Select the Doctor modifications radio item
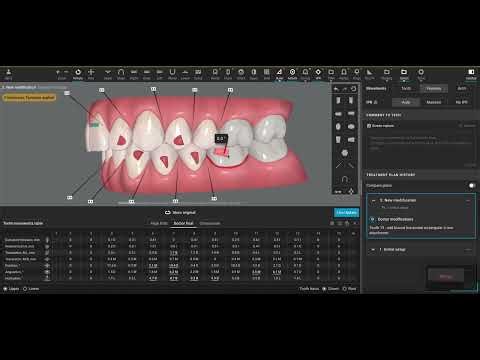480x360 pixels. 372,219
